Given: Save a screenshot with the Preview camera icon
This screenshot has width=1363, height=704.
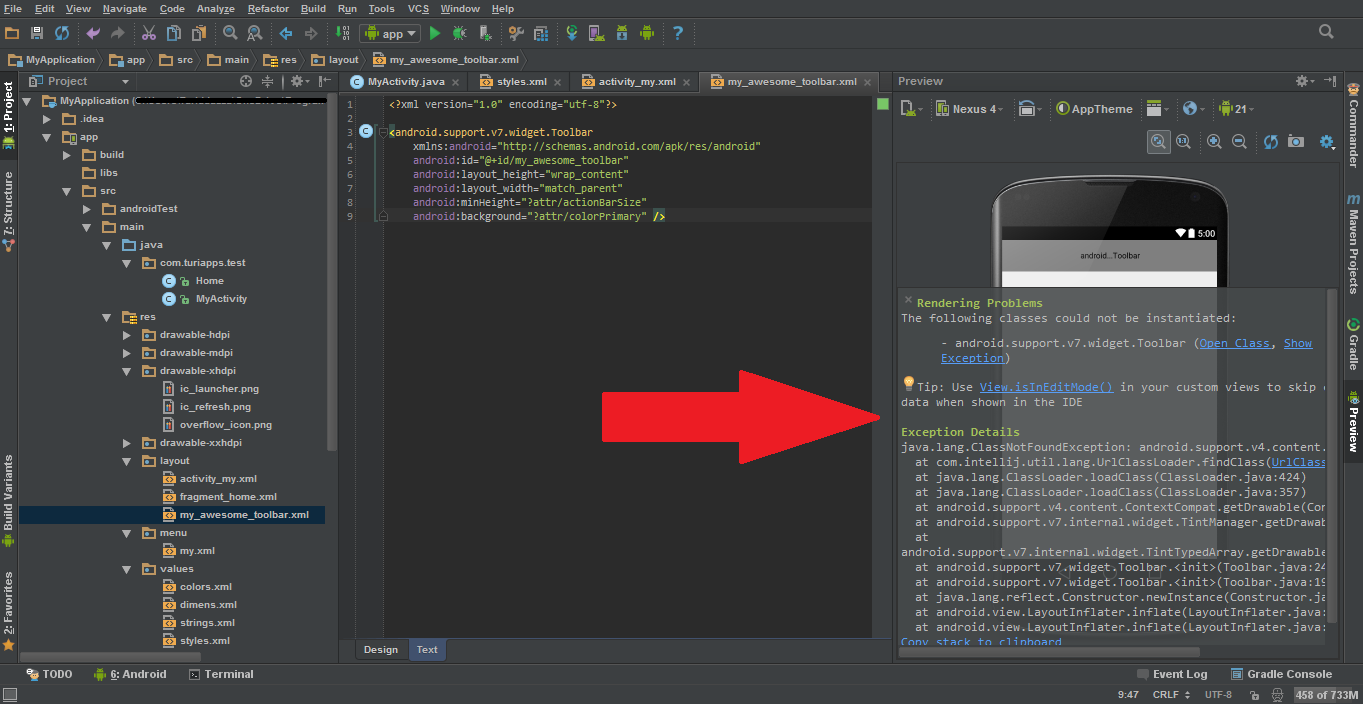Looking at the screenshot, I should [1296, 142].
